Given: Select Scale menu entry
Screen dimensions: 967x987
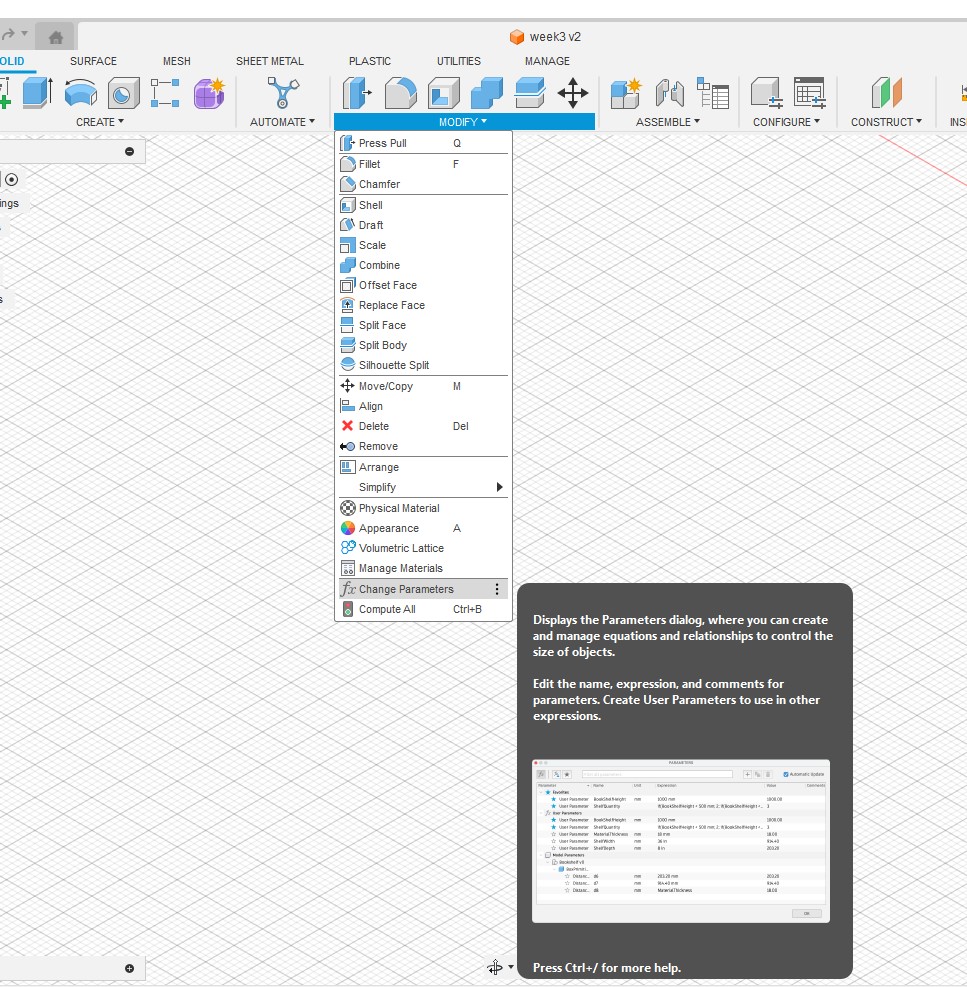Looking at the screenshot, I should click(423, 245).
